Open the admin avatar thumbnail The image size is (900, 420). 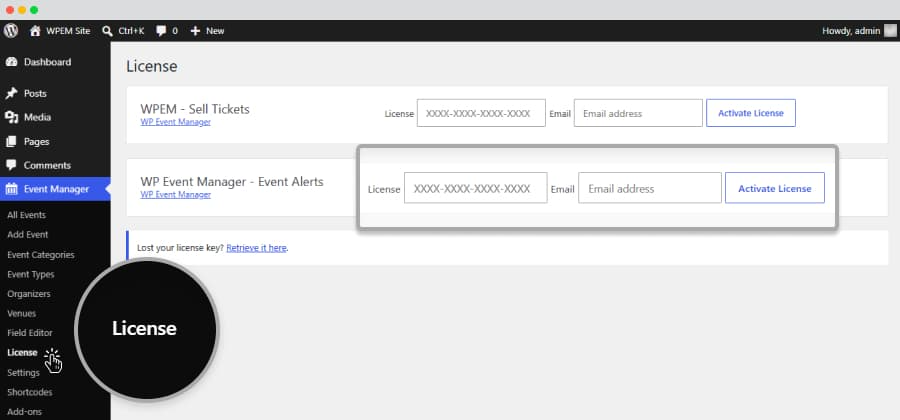click(x=890, y=31)
